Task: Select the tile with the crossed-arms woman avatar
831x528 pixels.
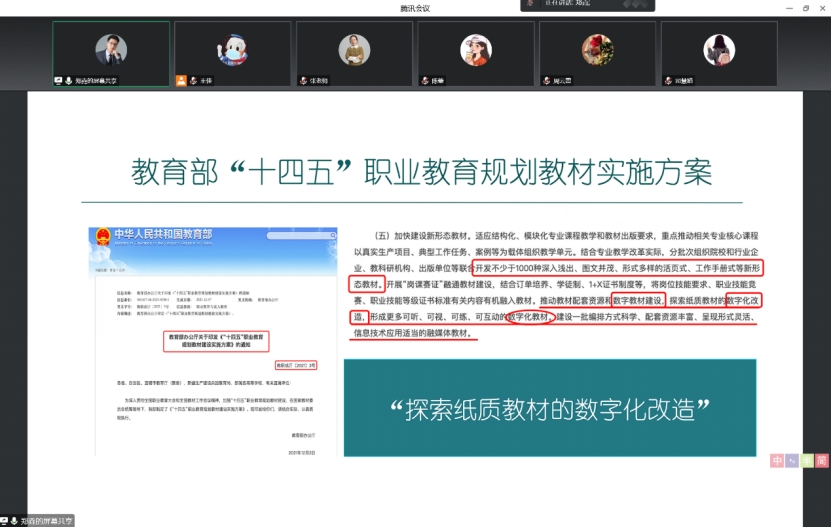Action: pos(354,54)
